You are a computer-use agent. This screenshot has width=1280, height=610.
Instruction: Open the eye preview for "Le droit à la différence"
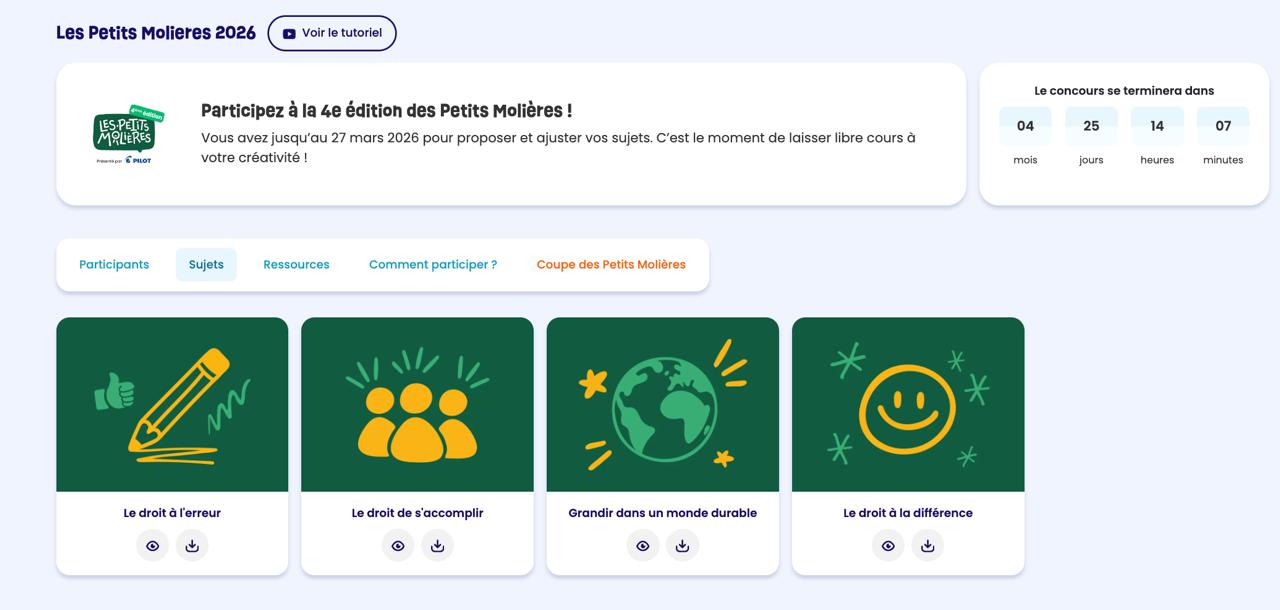888,545
